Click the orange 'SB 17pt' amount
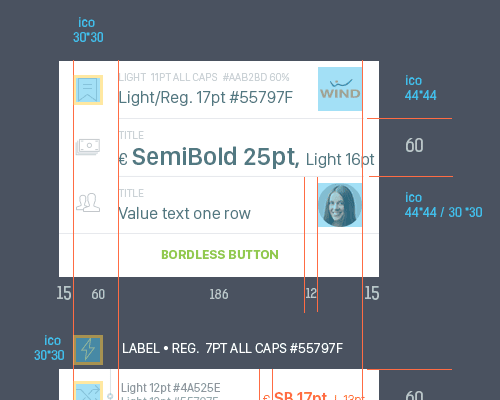 [300, 396]
